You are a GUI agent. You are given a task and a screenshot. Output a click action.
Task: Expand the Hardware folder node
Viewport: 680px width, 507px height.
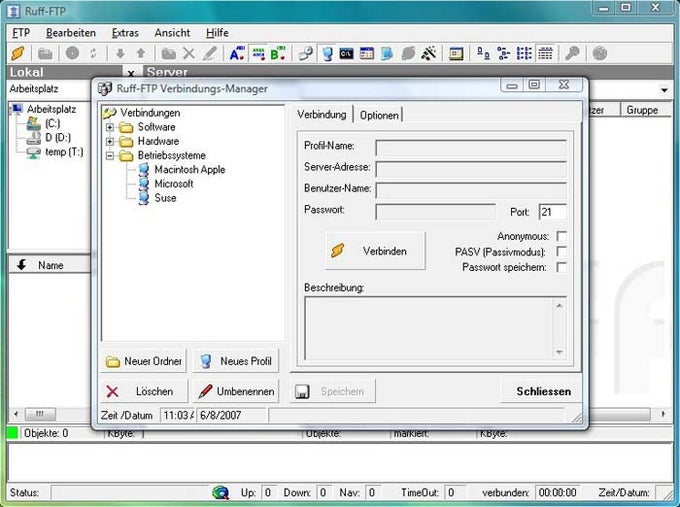pos(110,141)
